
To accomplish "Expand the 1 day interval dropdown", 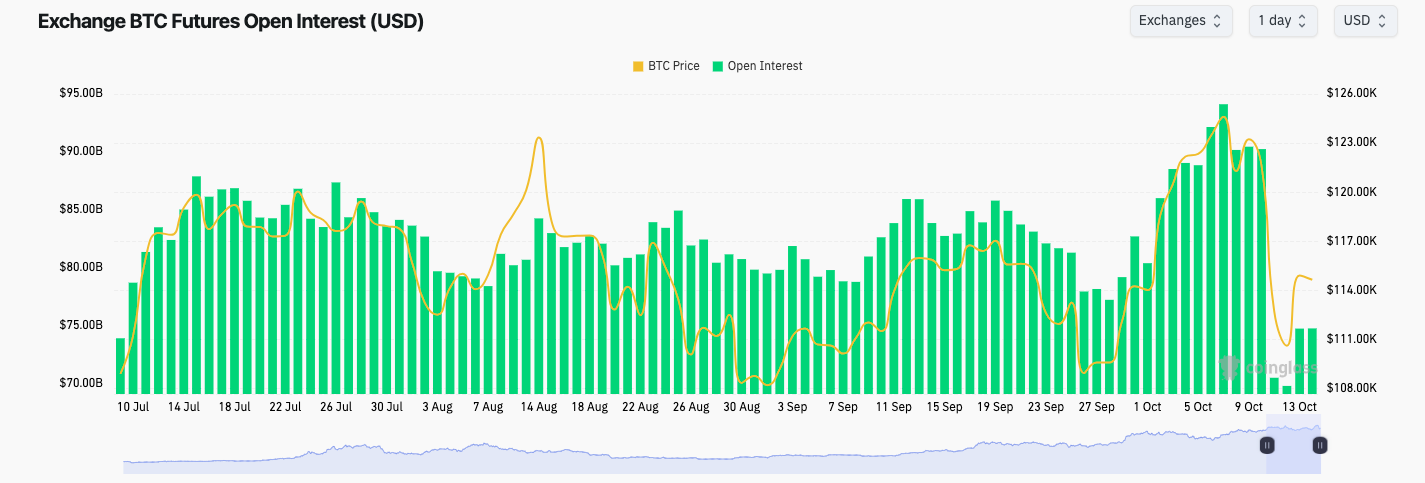I will (1282, 21).
